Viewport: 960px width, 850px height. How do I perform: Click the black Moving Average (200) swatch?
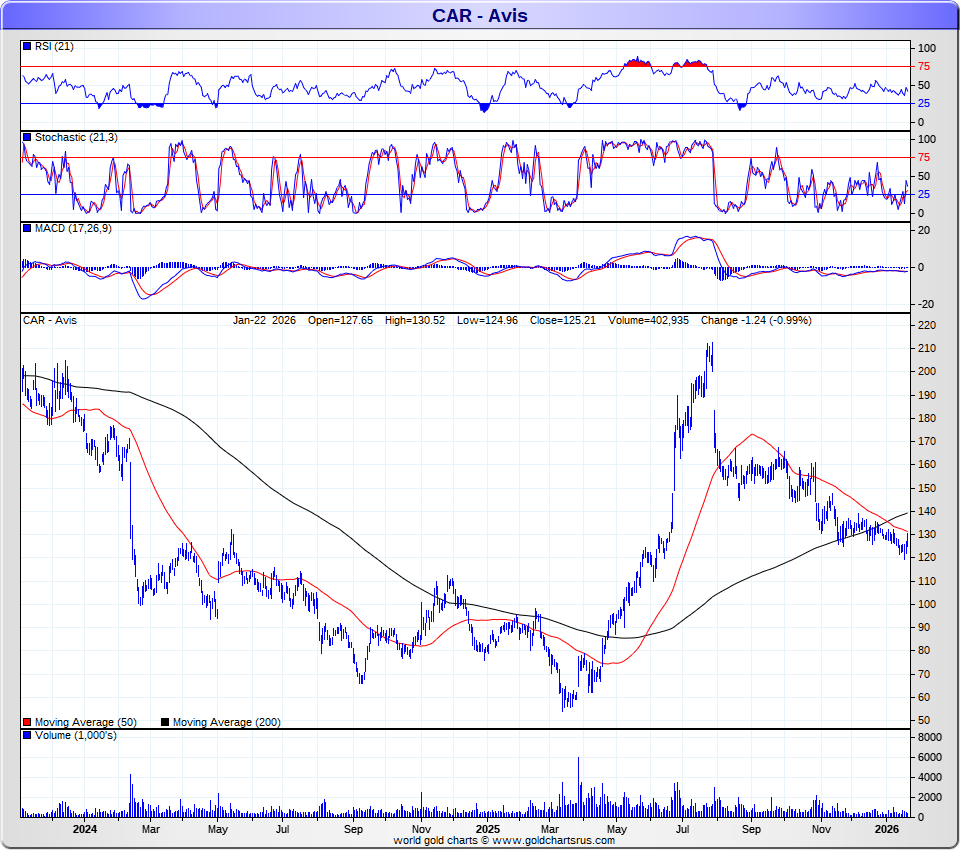[165, 722]
